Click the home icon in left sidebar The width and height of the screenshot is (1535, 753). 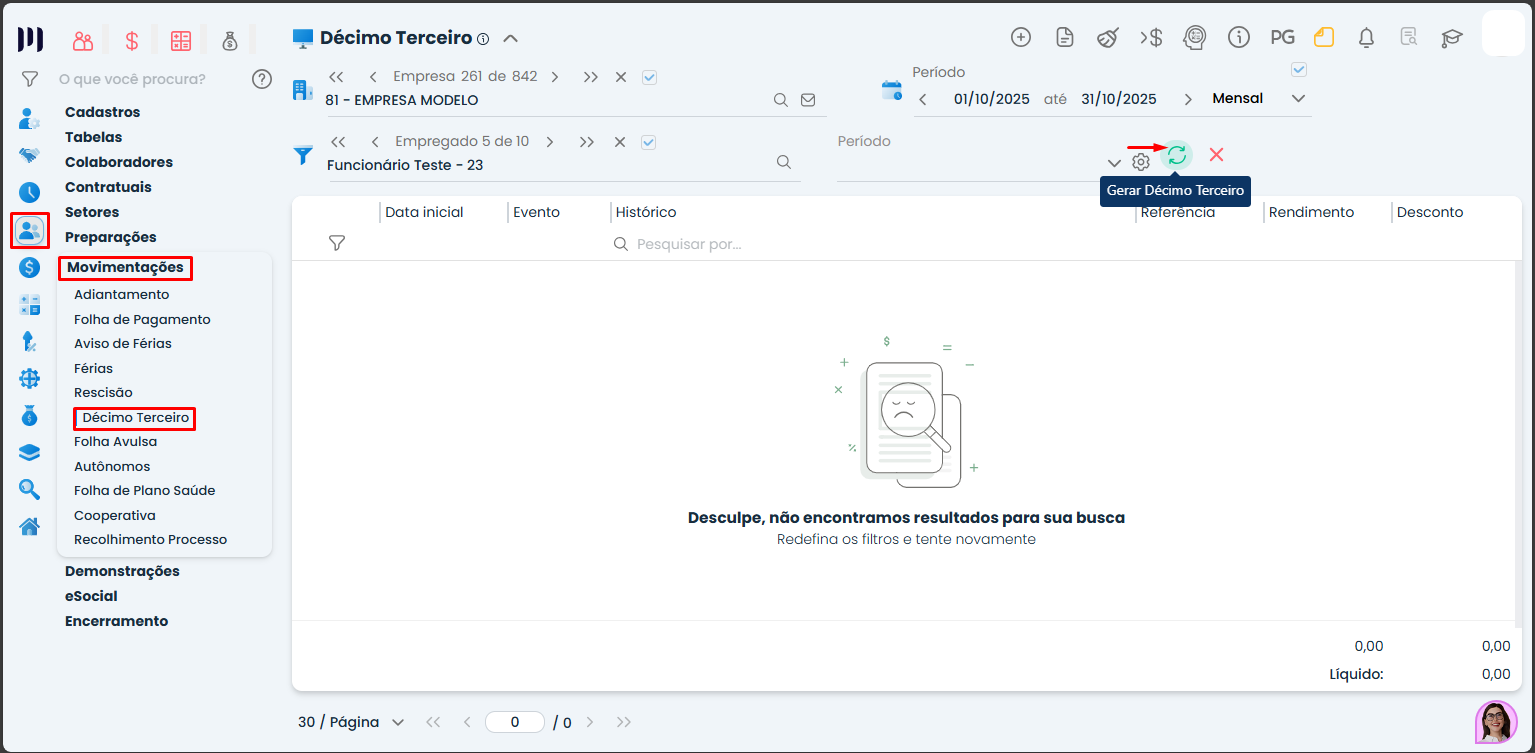30,527
